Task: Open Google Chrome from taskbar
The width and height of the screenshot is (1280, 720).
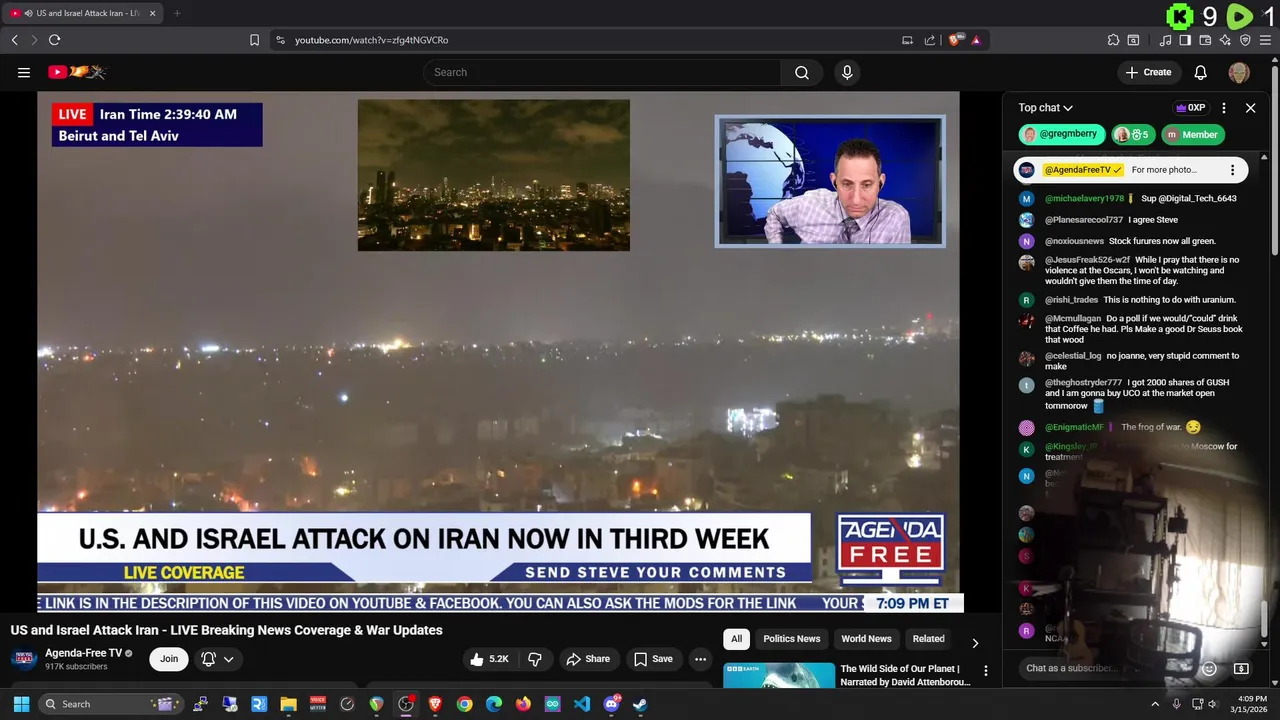Action: click(x=464, y=704)
